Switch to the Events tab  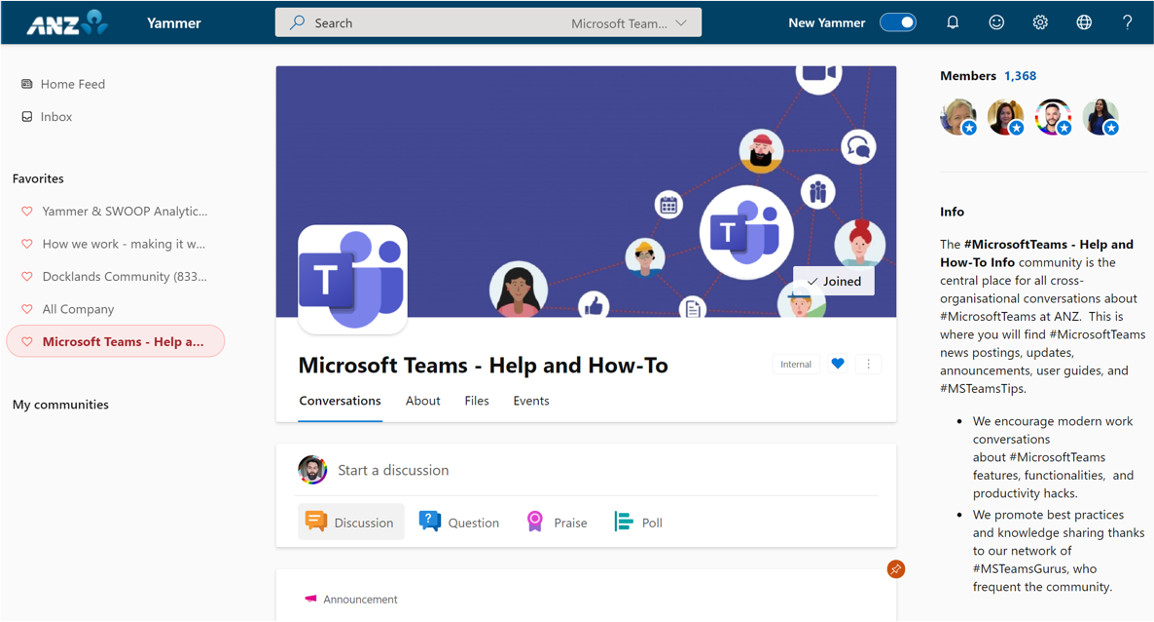531,400
